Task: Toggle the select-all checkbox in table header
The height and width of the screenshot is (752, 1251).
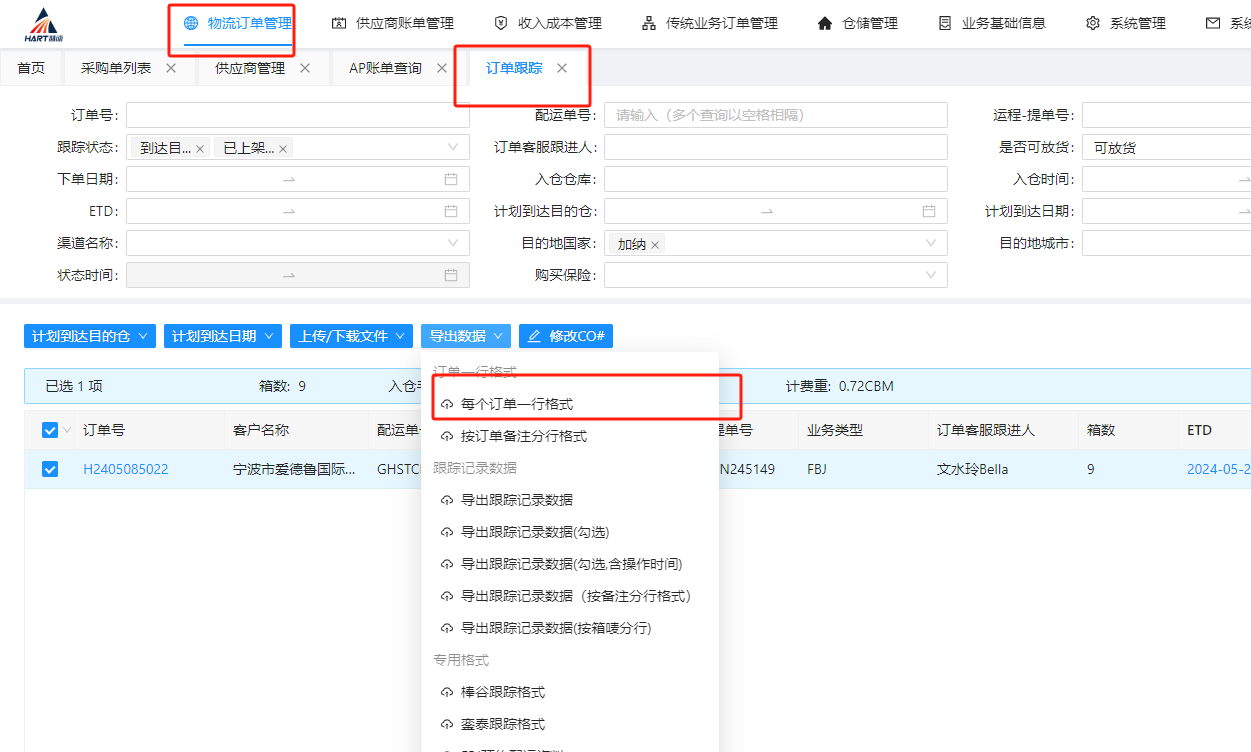Action: [50, 430]
